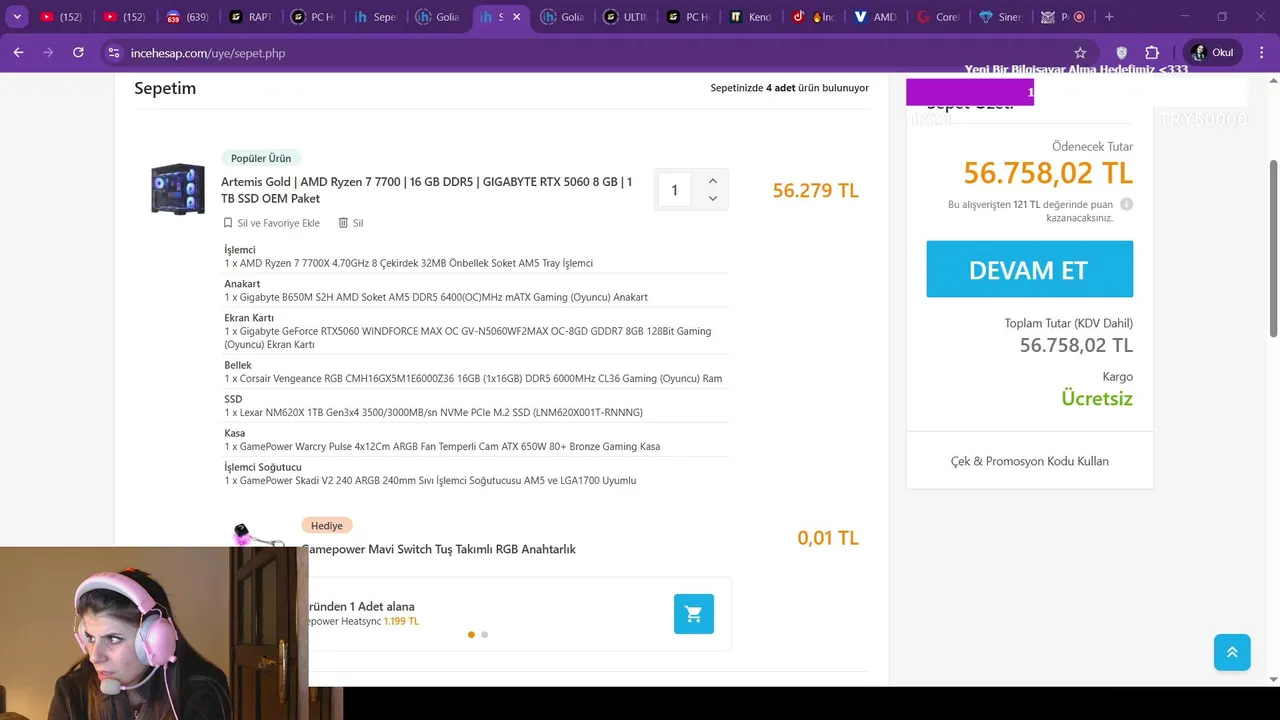The height and width of the screenshot is (720, 1280).
Task: Increase the Artemis Gold quantity
Action: point(713,181)
